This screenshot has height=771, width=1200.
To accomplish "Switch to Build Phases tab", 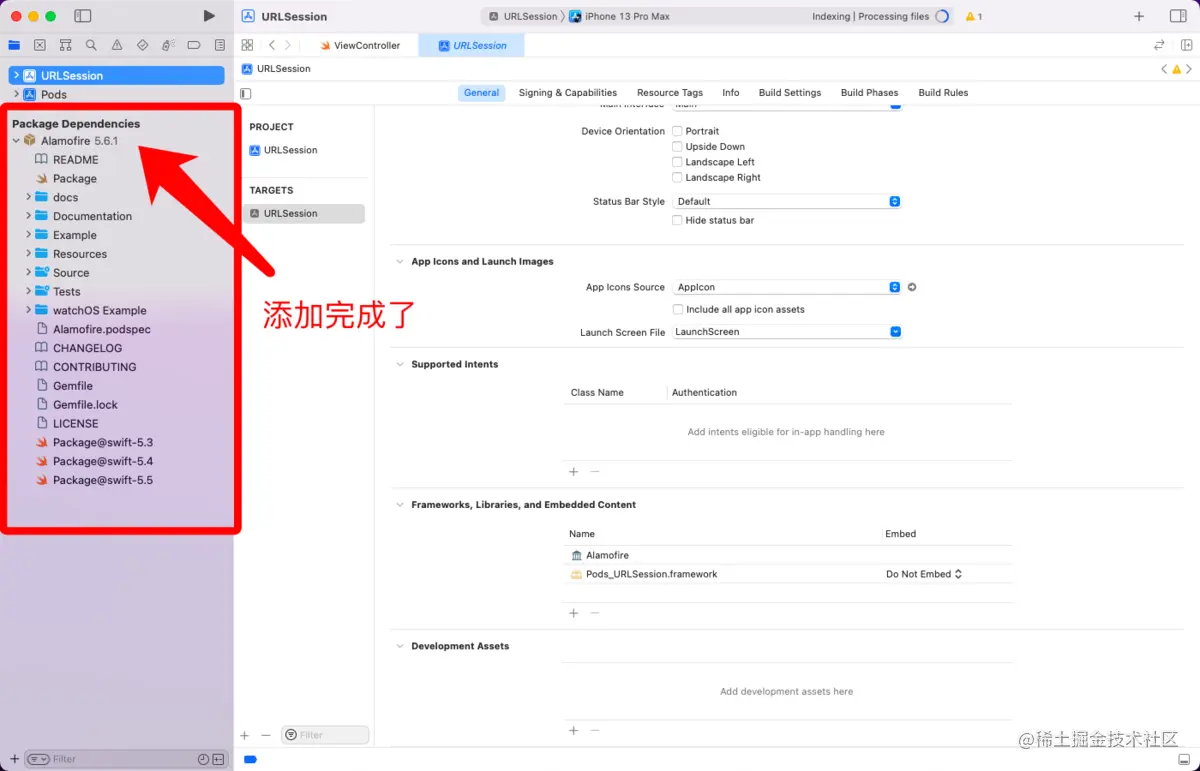I will [x=869, y=93].
